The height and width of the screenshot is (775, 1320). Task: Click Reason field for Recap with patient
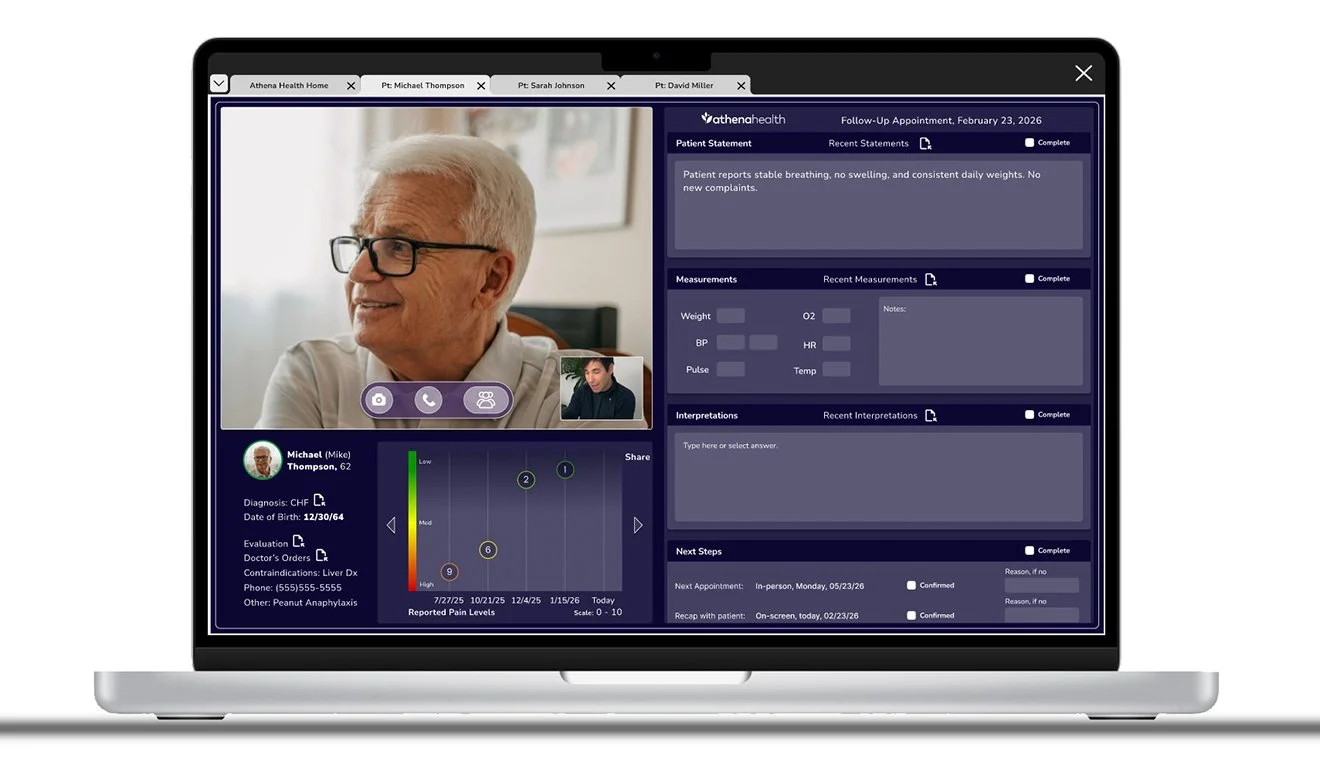click(1041, 614)
